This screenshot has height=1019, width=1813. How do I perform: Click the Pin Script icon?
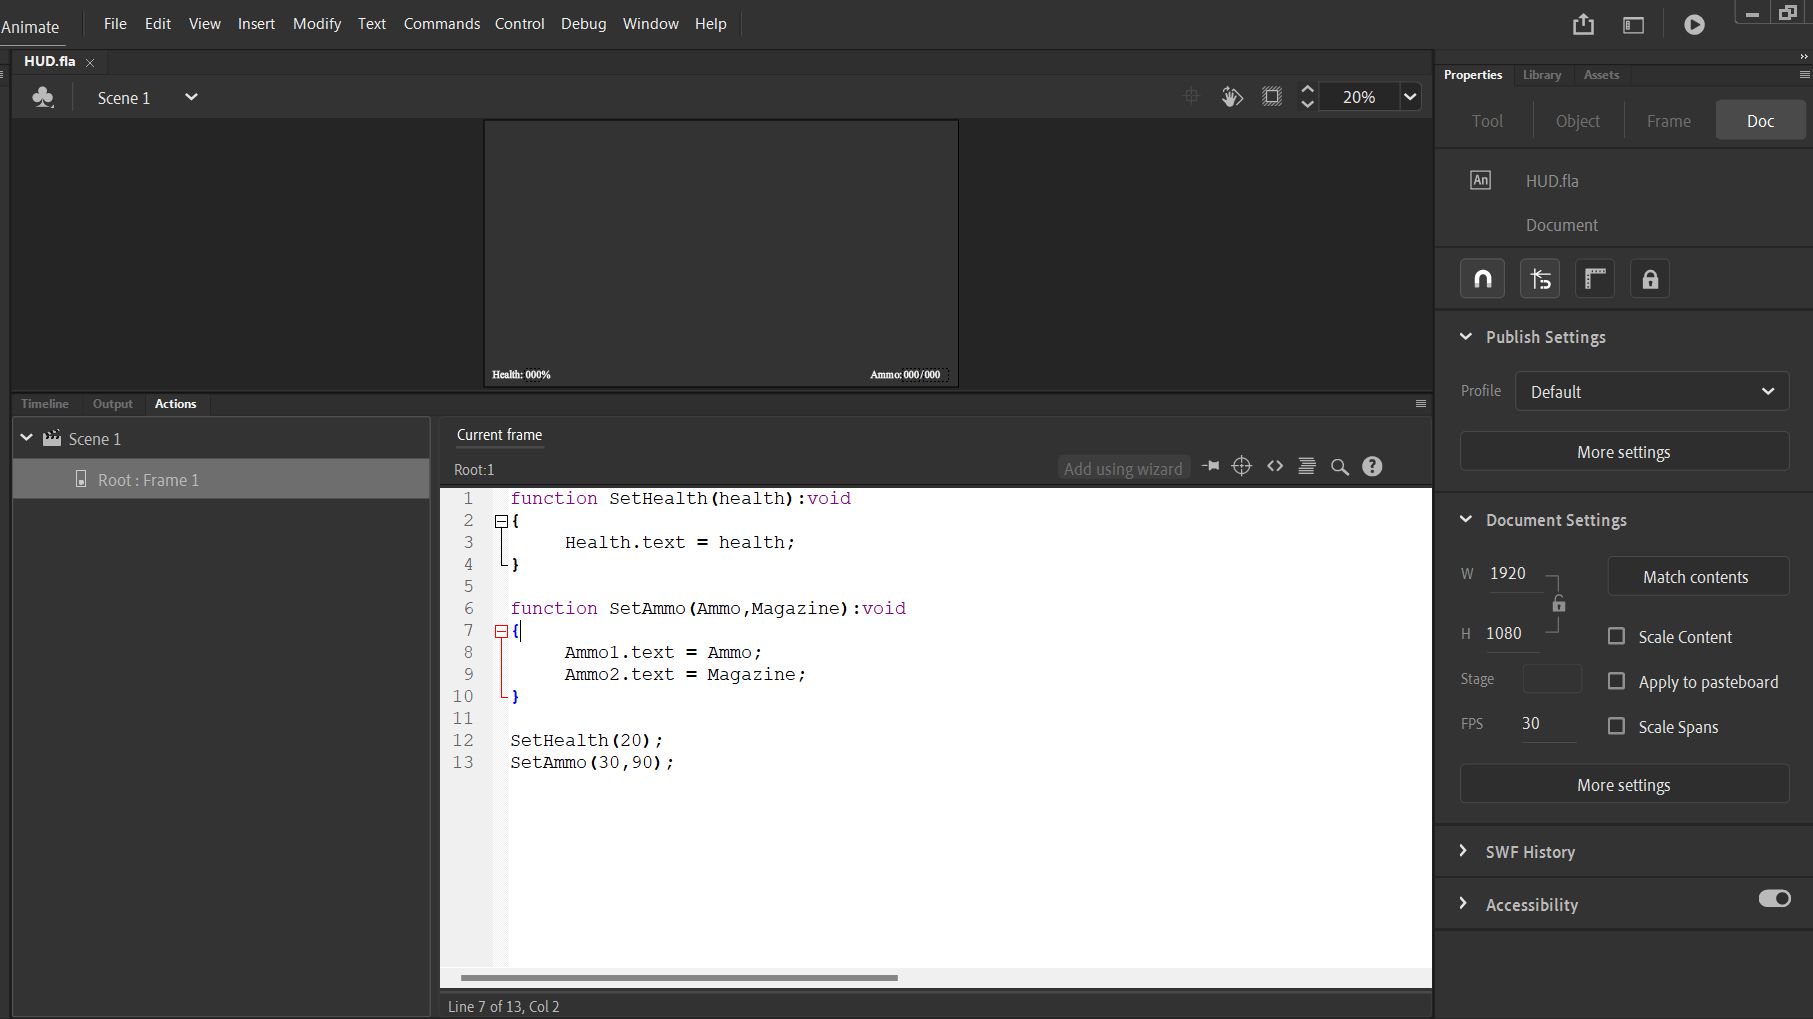1210,467
